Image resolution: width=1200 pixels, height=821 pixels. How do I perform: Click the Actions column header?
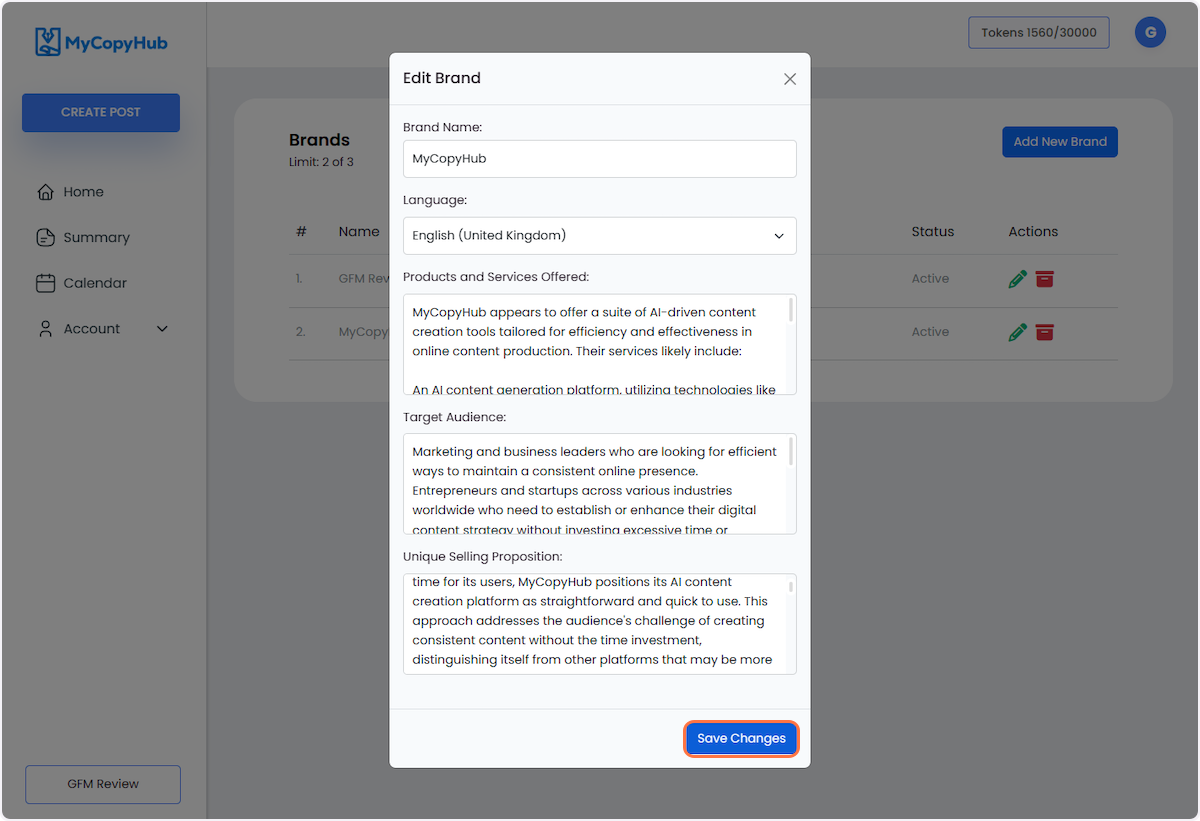1033,231
